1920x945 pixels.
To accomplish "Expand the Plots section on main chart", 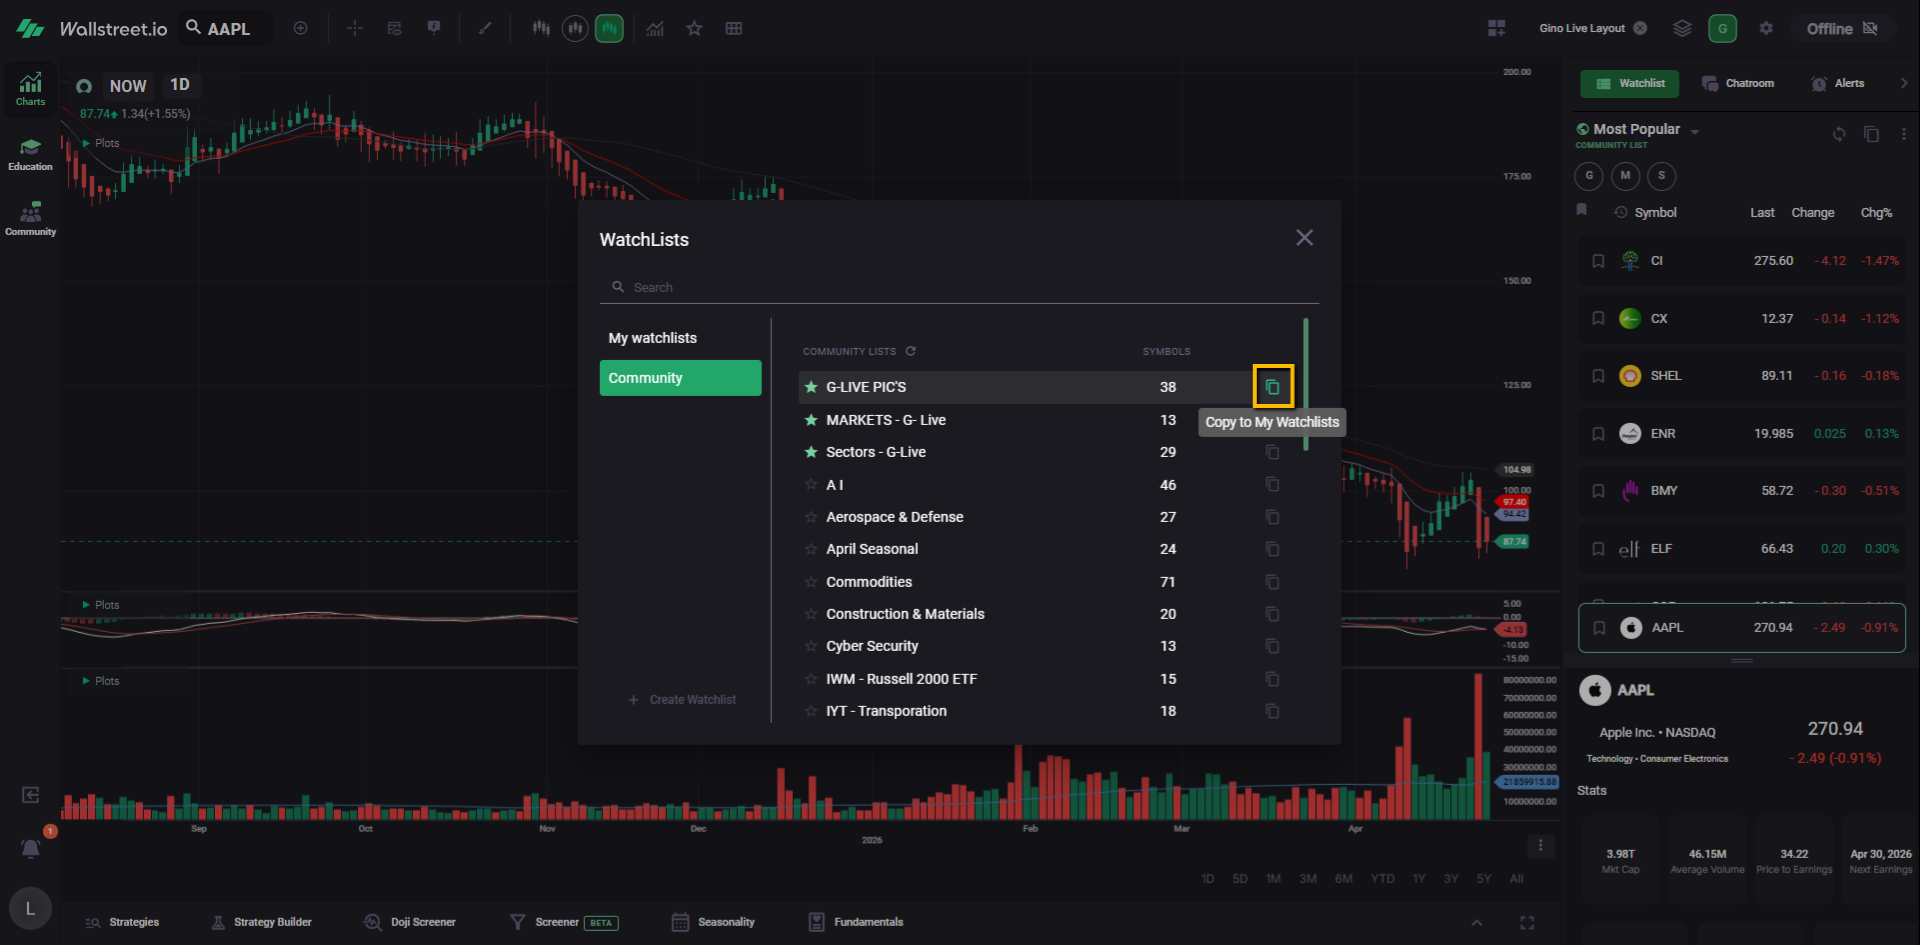I will [x=87, y=143].
